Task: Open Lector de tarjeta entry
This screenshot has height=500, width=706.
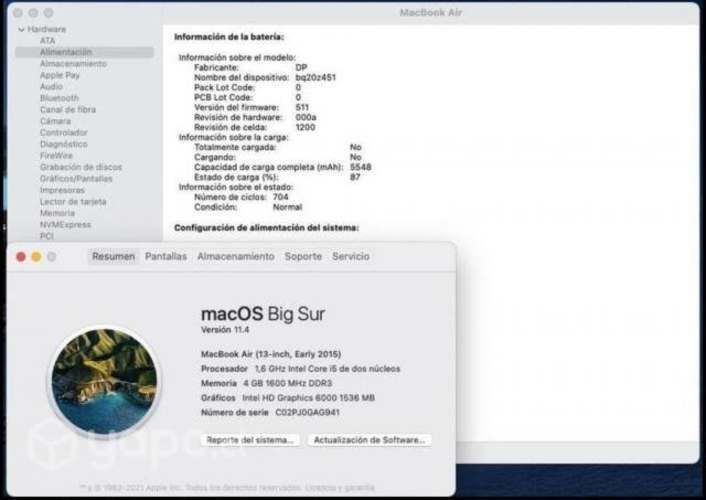Action: click(x=73, y=202)
